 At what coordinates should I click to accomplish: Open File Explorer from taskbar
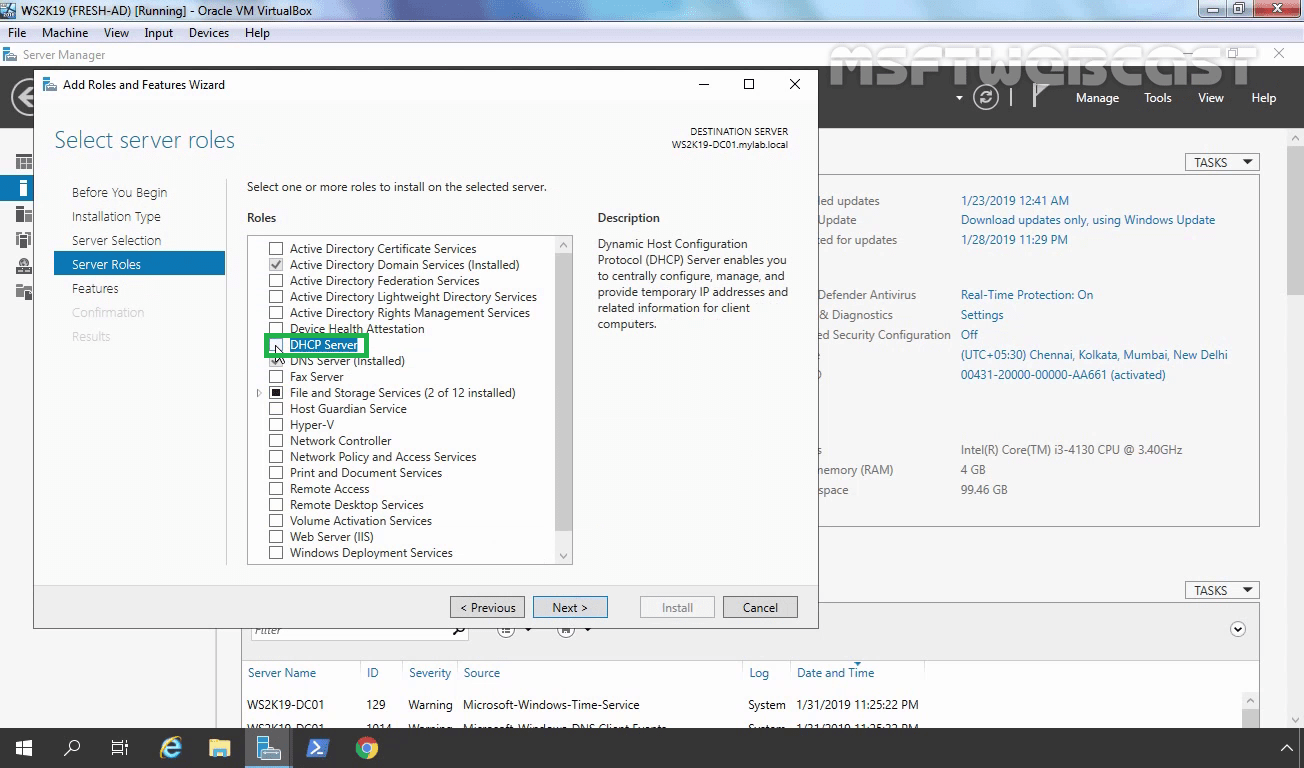click(x=219, y=748)
